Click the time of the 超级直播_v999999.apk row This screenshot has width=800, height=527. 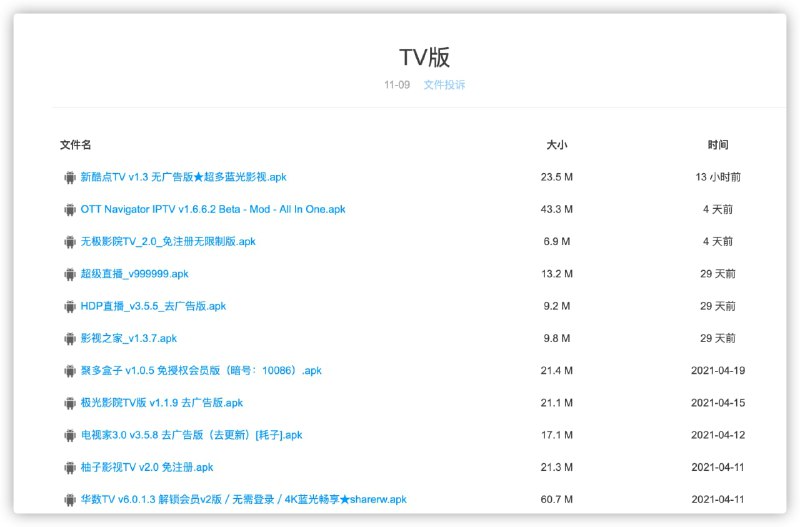(x=718, y=274)
